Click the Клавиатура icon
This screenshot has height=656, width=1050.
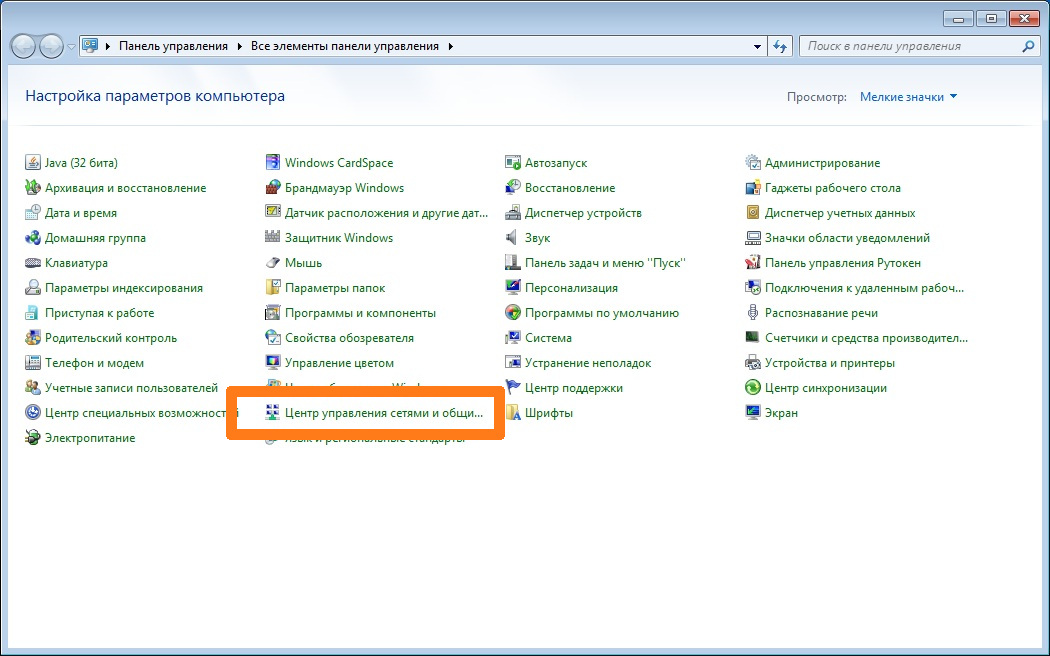tap(33, 263)
